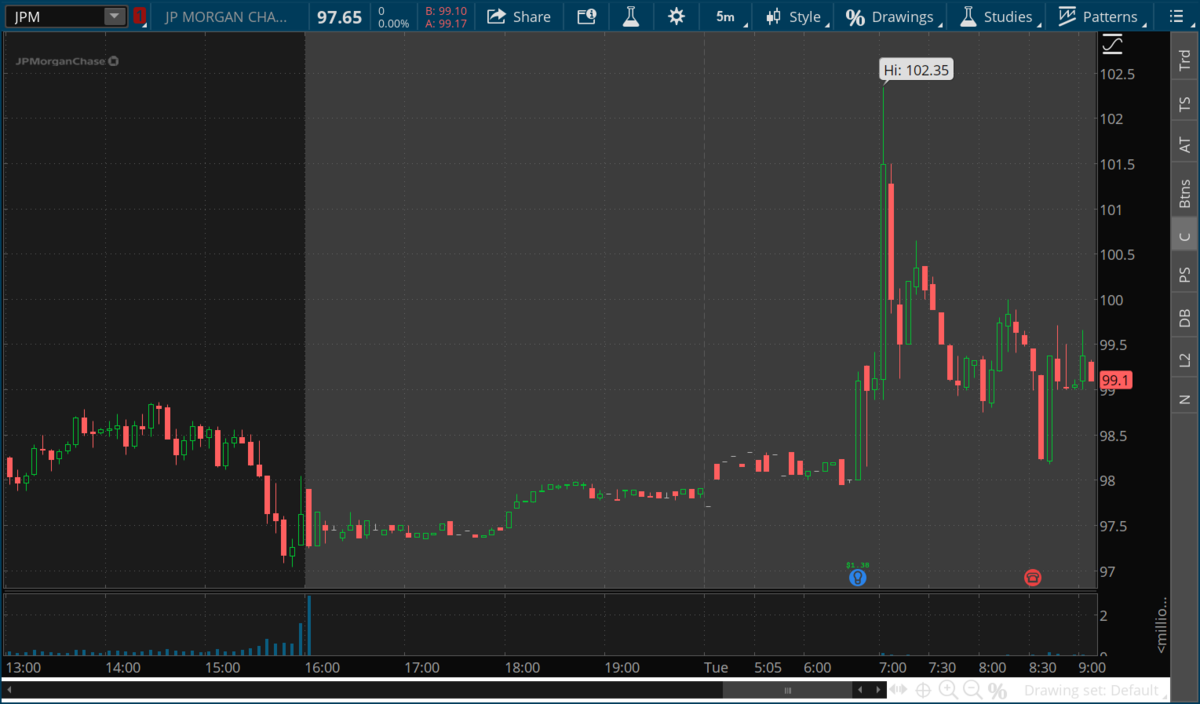Click the zoom out magnifier icon
Image resolution: width=1200 pixels, height=704 pixels.
pos(972,690)
